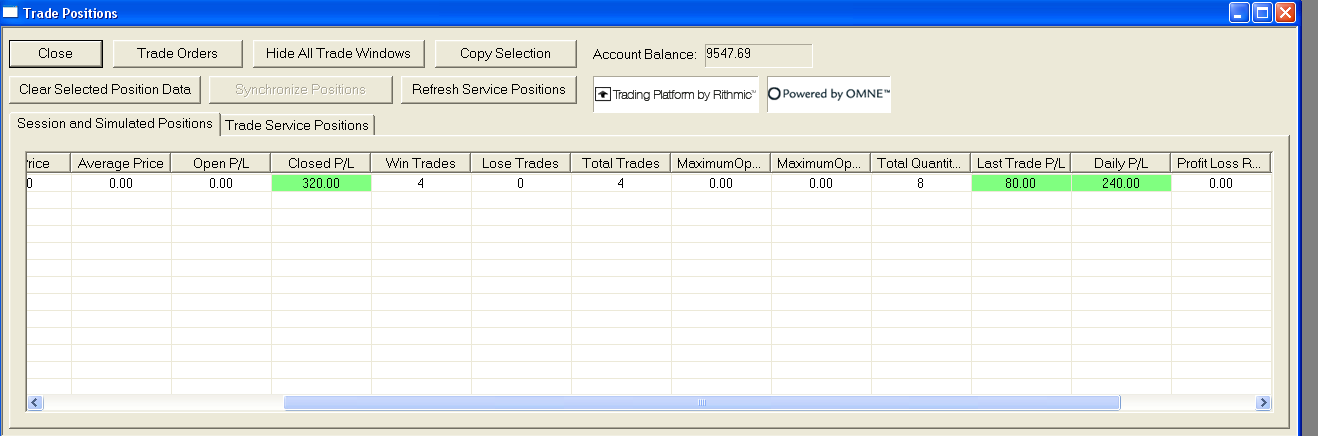Image resolution: width=1318 pixels, height=436 pixels.
Task: Select Session and Simulated Positions tab
Action: click(x=115, y=123)
